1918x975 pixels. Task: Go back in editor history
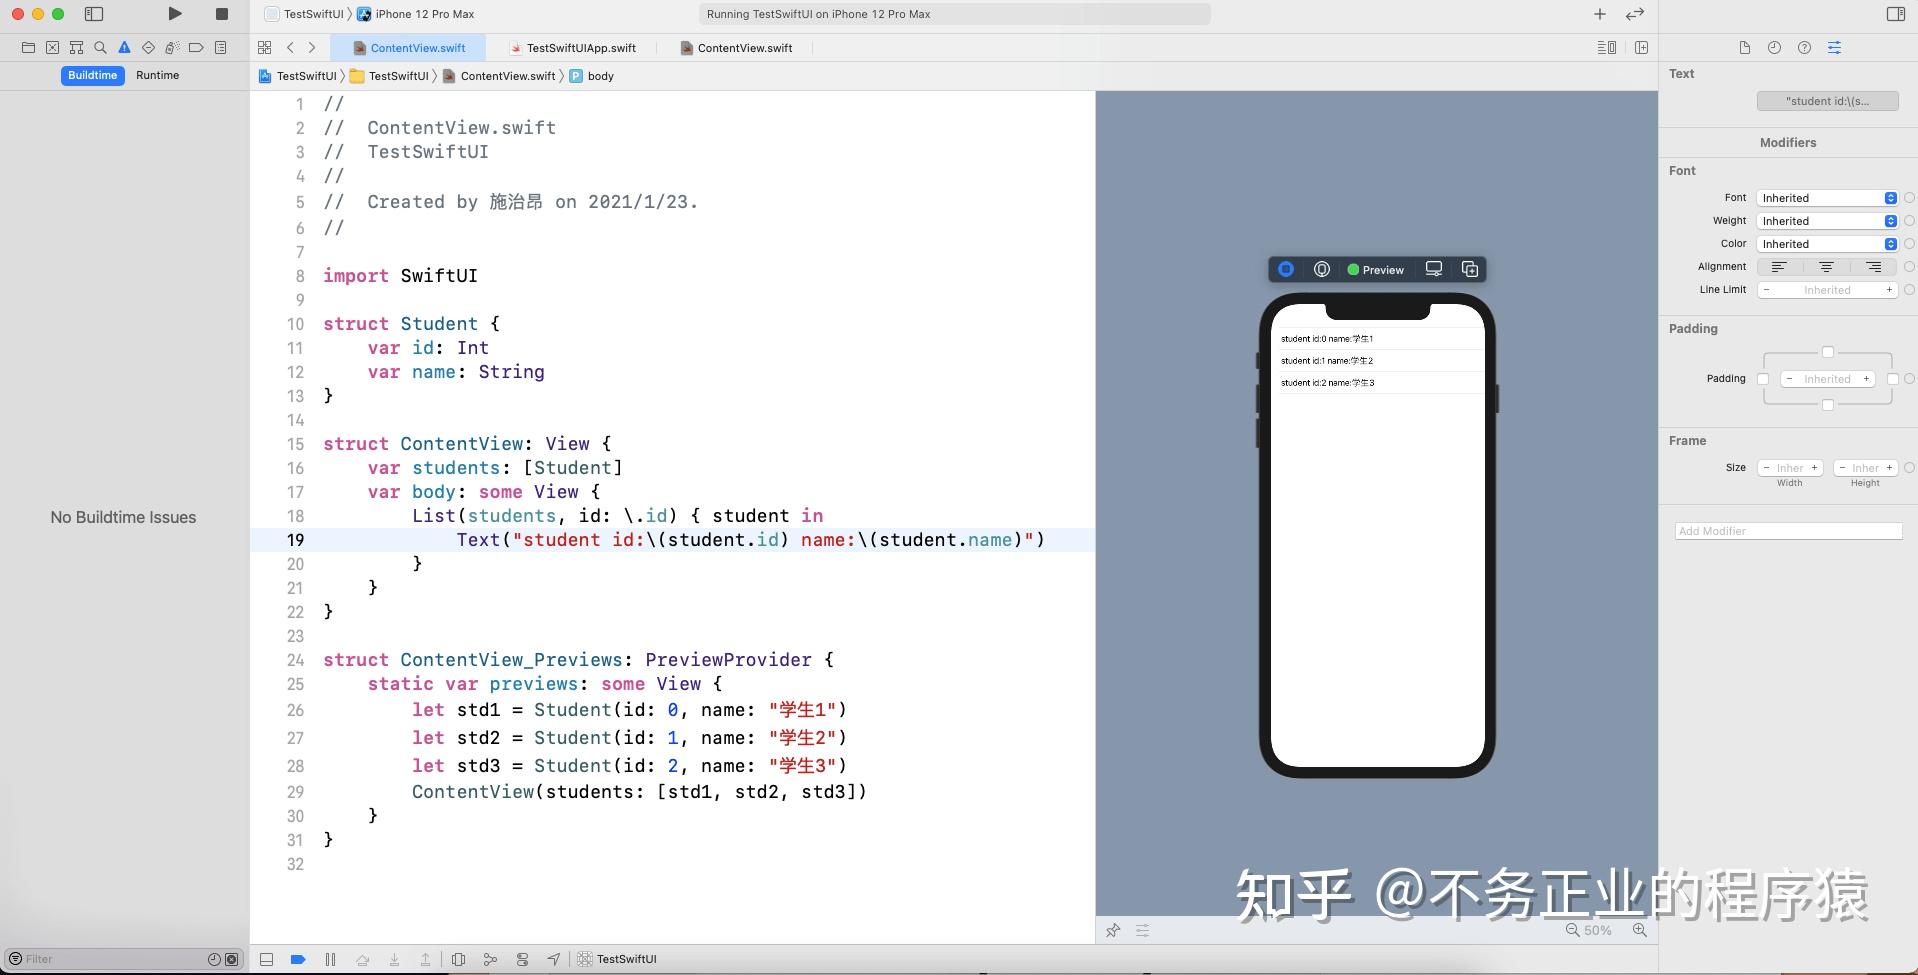point(290,47)
